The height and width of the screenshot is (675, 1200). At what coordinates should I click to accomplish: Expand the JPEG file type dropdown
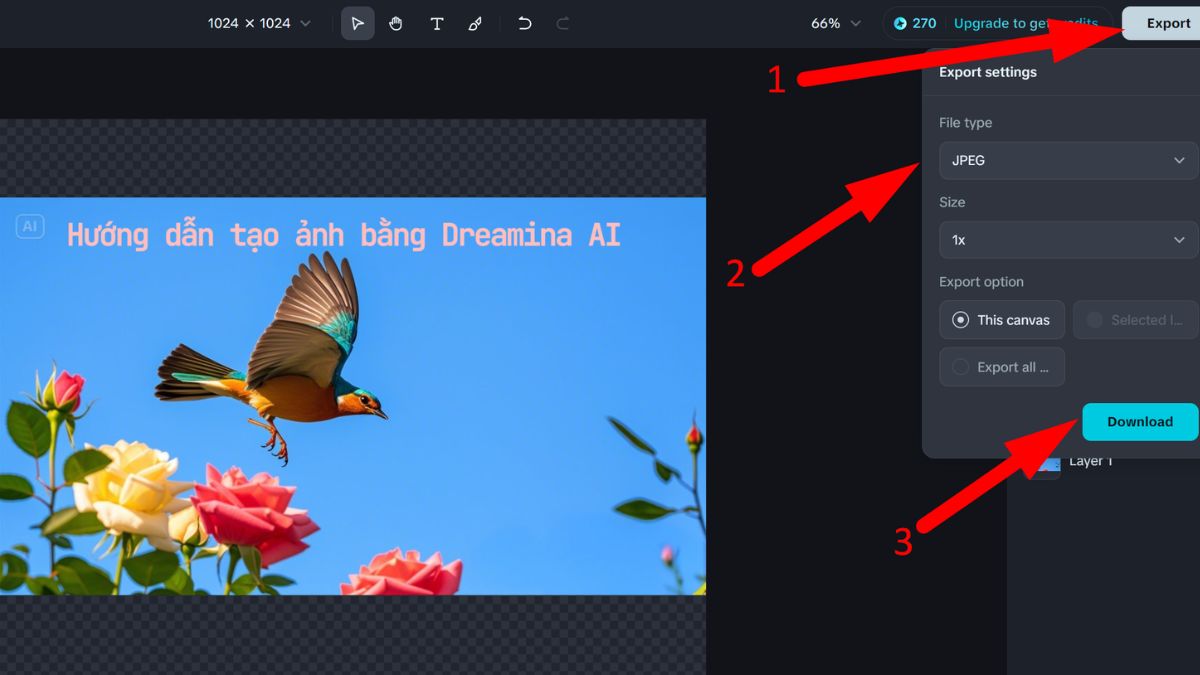pos(1068,160)
